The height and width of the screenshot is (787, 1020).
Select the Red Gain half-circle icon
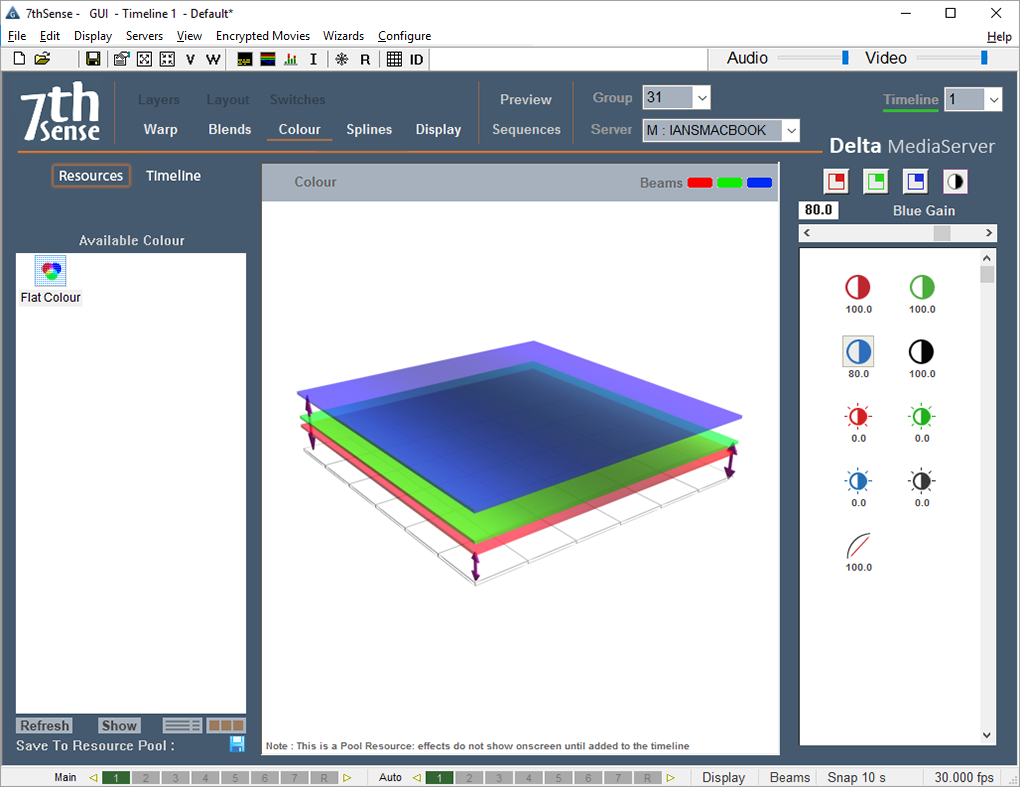(858, 287)
